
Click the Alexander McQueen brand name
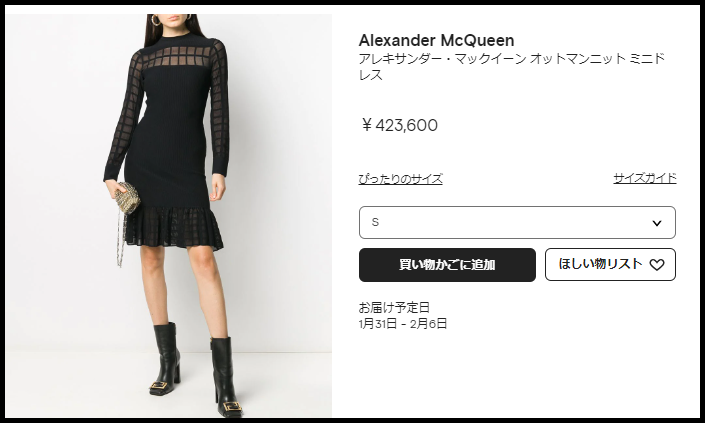(x=436, y=40)
